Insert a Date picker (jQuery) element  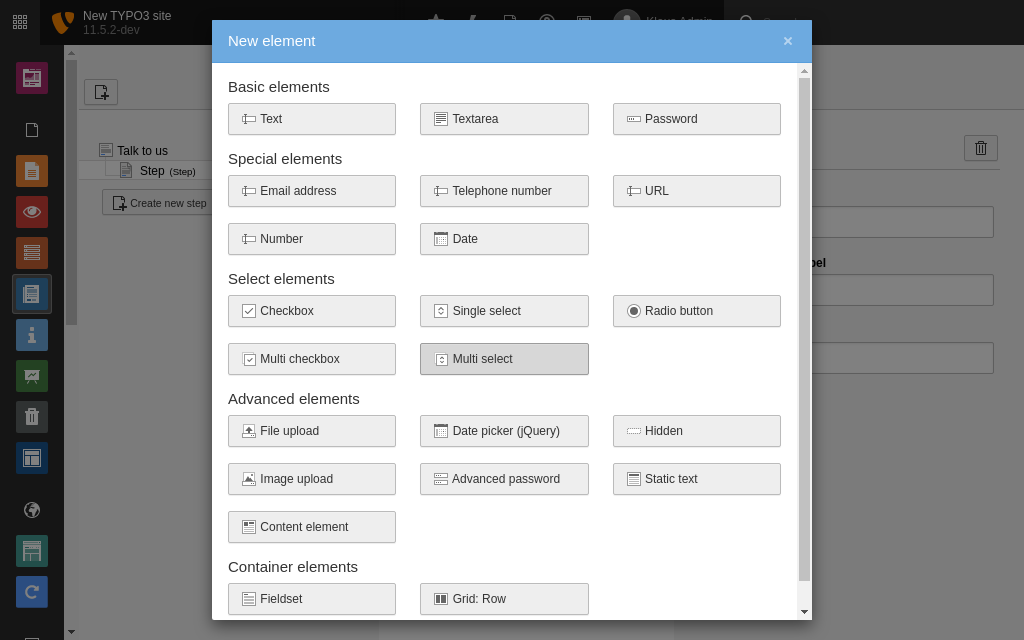point(504,431)
